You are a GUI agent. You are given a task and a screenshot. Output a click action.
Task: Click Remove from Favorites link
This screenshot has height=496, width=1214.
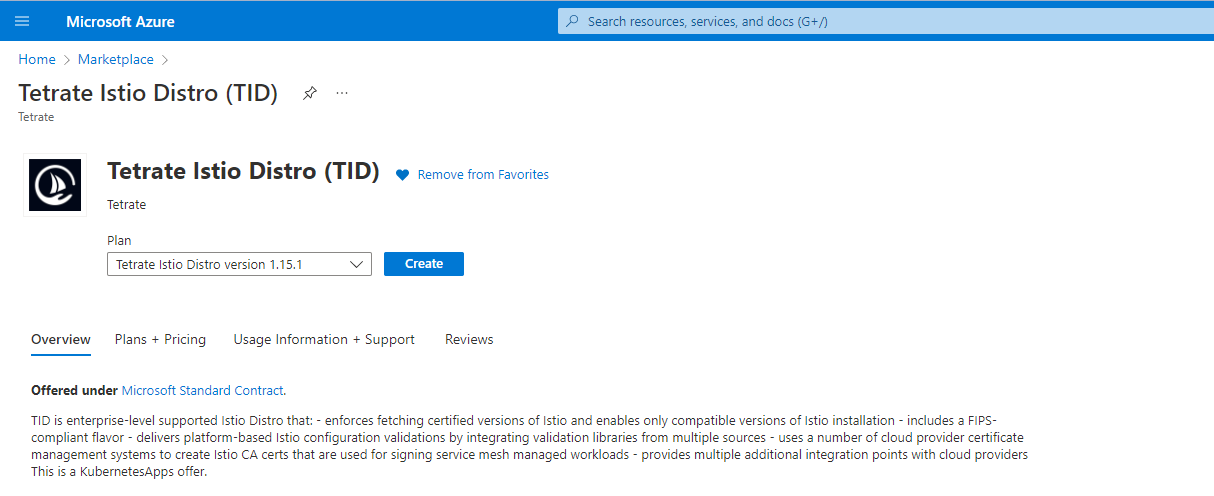click(x=483, y=175)
